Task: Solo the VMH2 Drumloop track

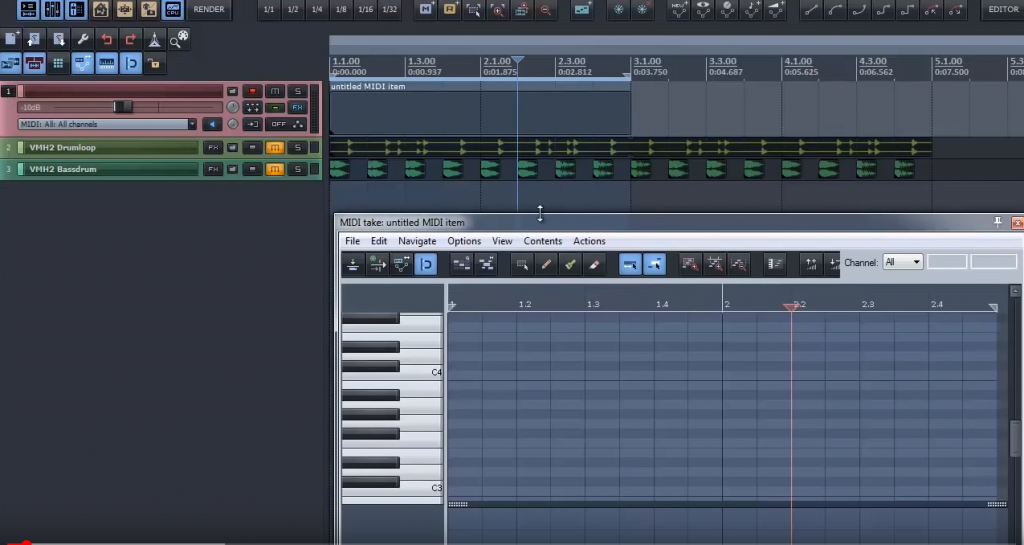Action: point(297,148)
